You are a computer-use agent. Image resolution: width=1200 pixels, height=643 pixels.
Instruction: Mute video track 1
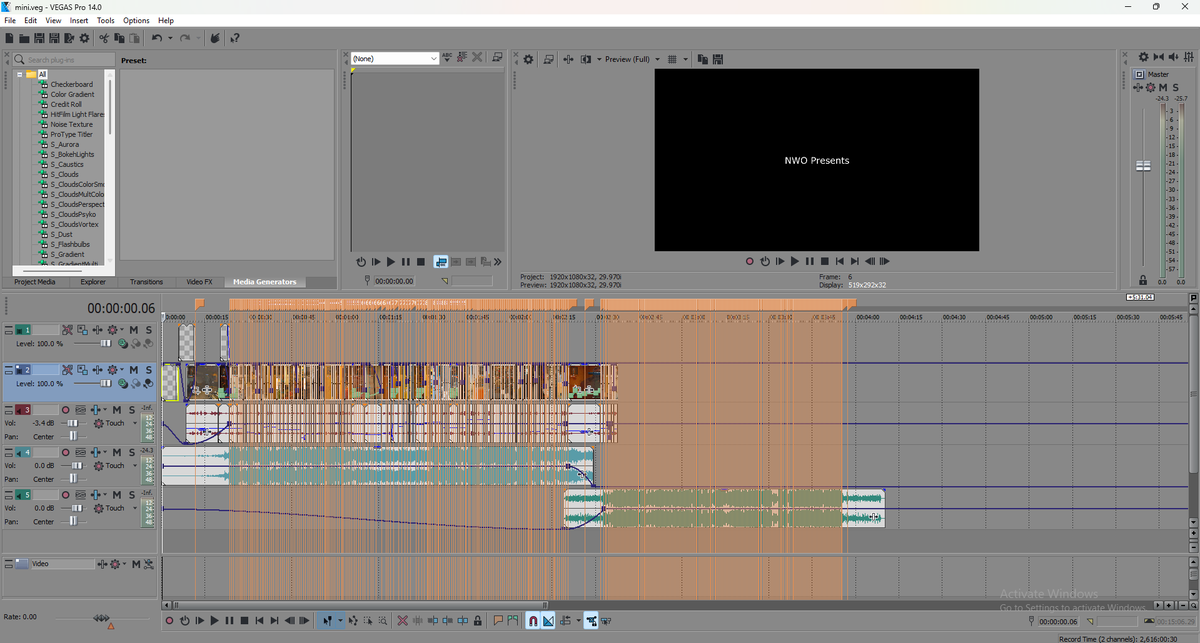point(134,329)
